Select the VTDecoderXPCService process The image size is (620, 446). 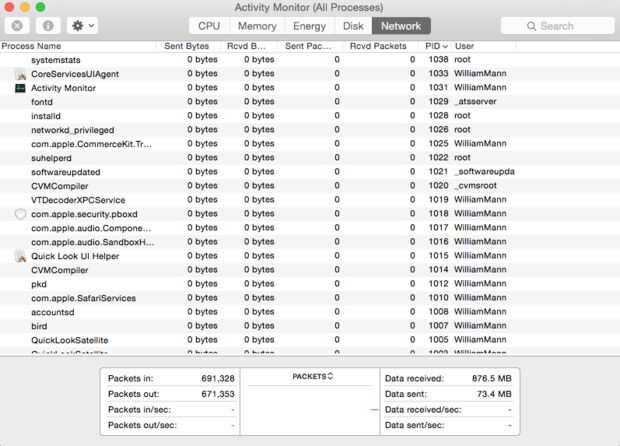point(310,200)
